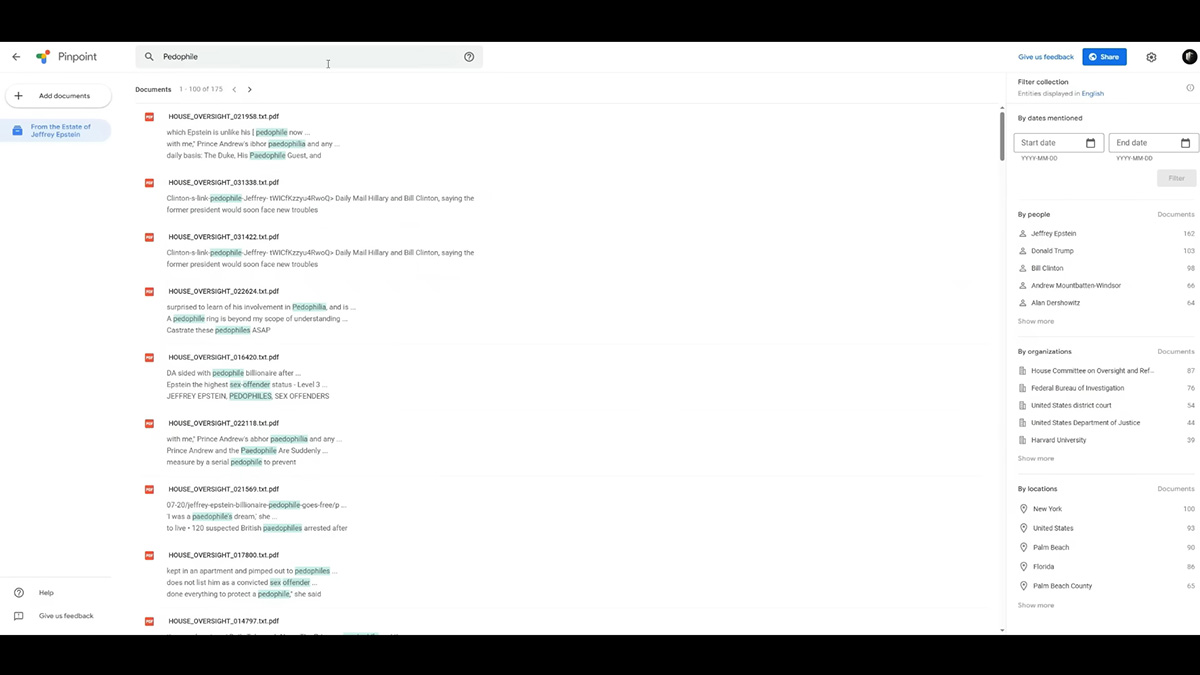This screenshot has width=1200, height=675.
Task: Open the Start date calendar picker icon
Action: (1090, 143)
